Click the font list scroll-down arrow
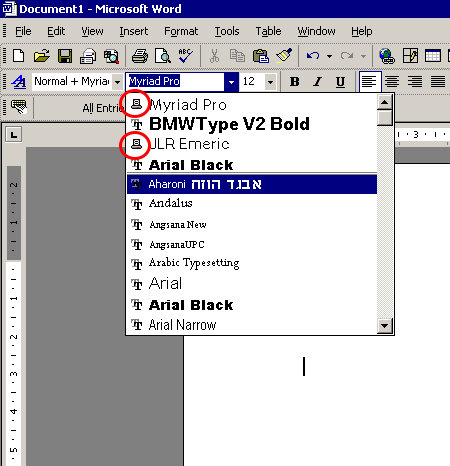Image resolution: width=450 pixels, height=466 pixels. (x=385, y=325)
